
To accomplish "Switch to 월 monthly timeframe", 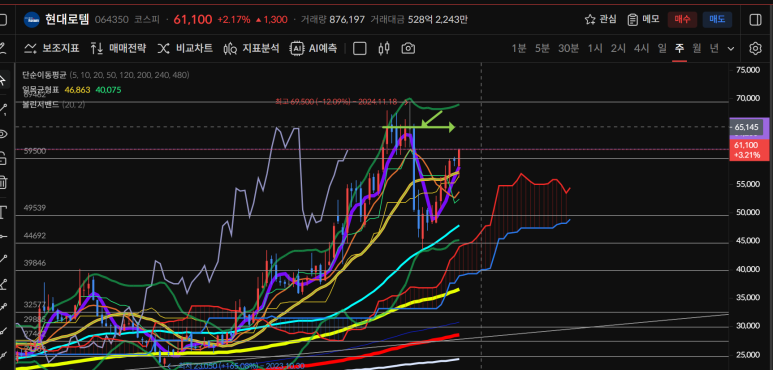I will click(697, 48).
